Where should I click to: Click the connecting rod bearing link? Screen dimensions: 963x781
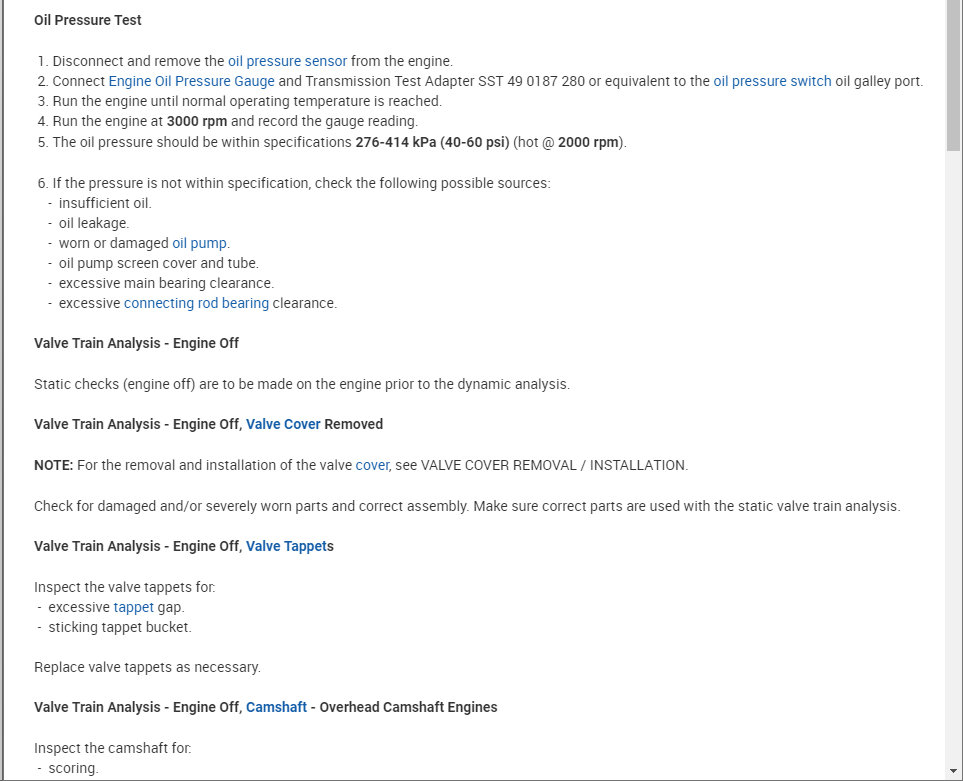(196, 303)
